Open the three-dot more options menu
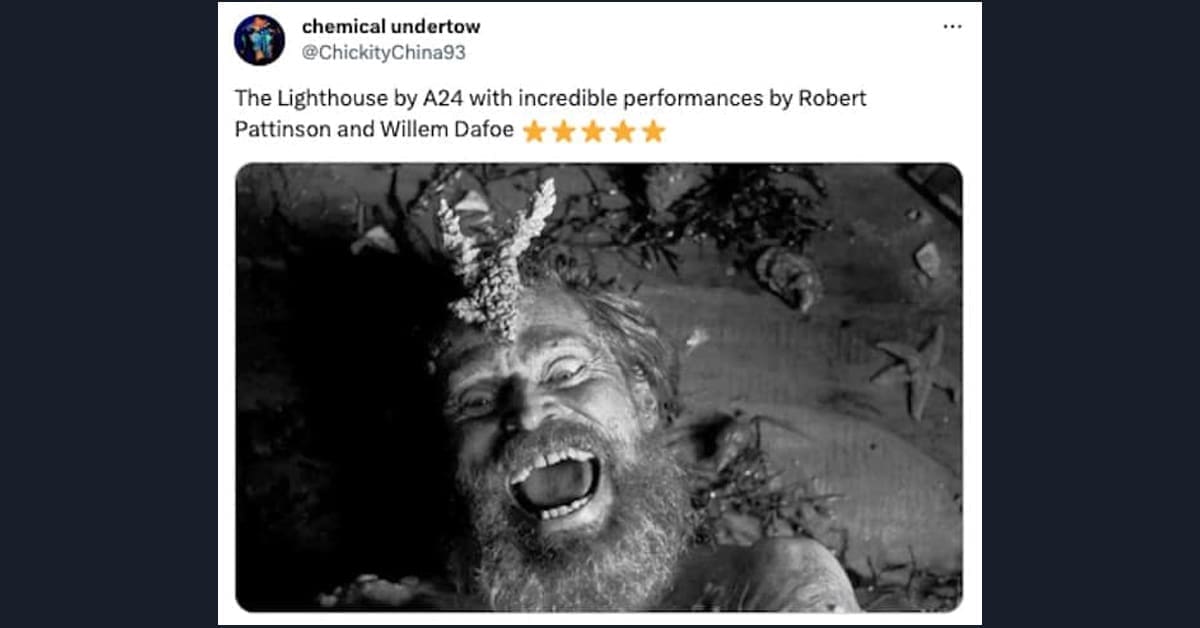The height and width of the screenshot is (628, 1200). pos(952,26)
